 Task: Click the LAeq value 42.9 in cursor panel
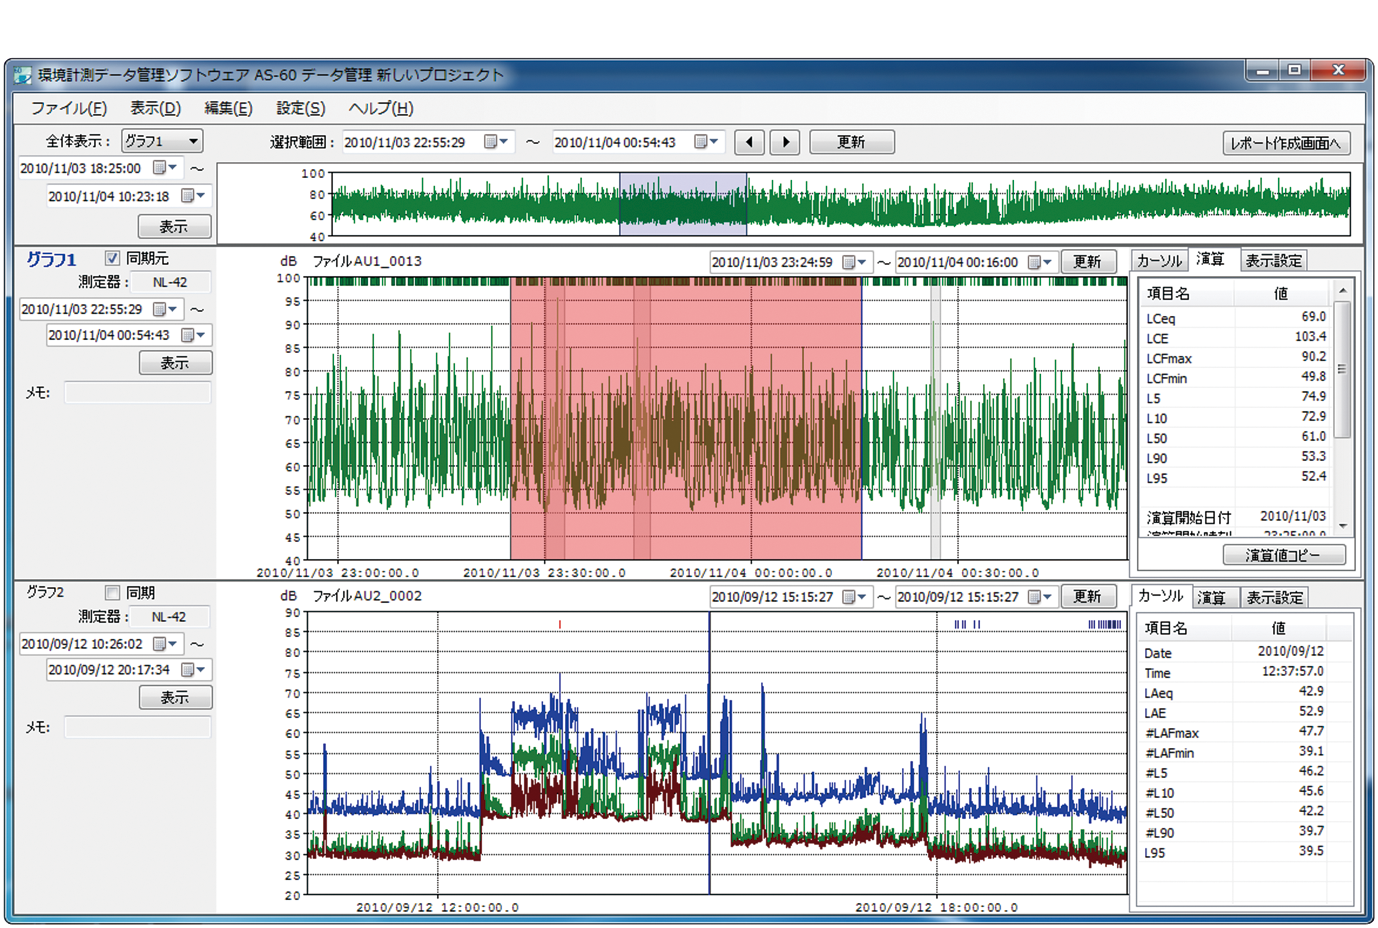click(x=1311, y=692)
